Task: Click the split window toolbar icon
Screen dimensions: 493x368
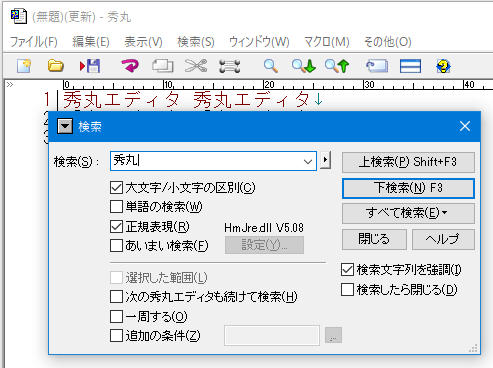Action: pos(410,66)
